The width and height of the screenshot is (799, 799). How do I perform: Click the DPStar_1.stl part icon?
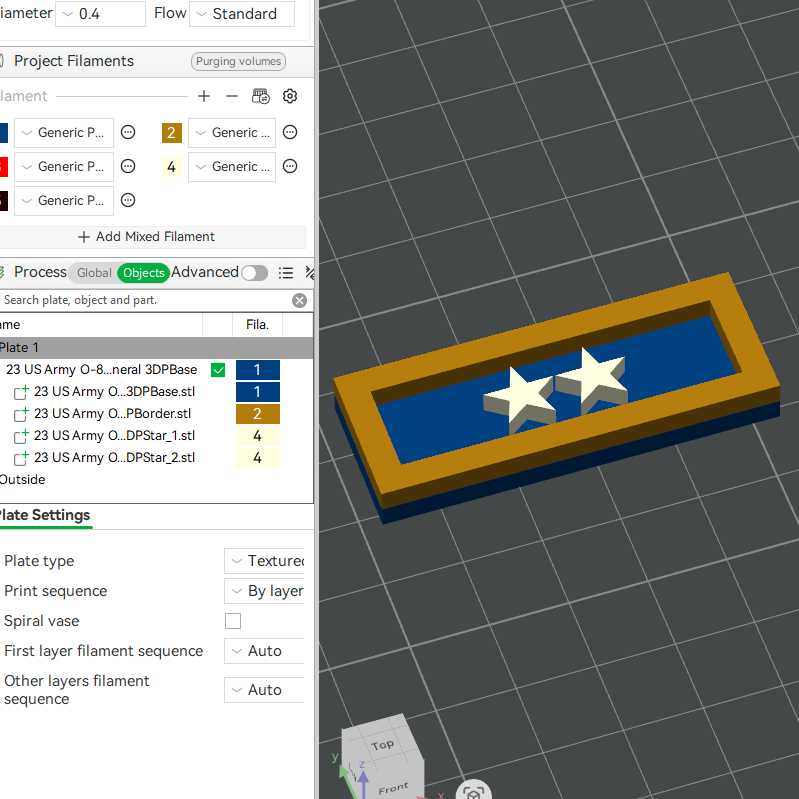click(x=21, y=436)
